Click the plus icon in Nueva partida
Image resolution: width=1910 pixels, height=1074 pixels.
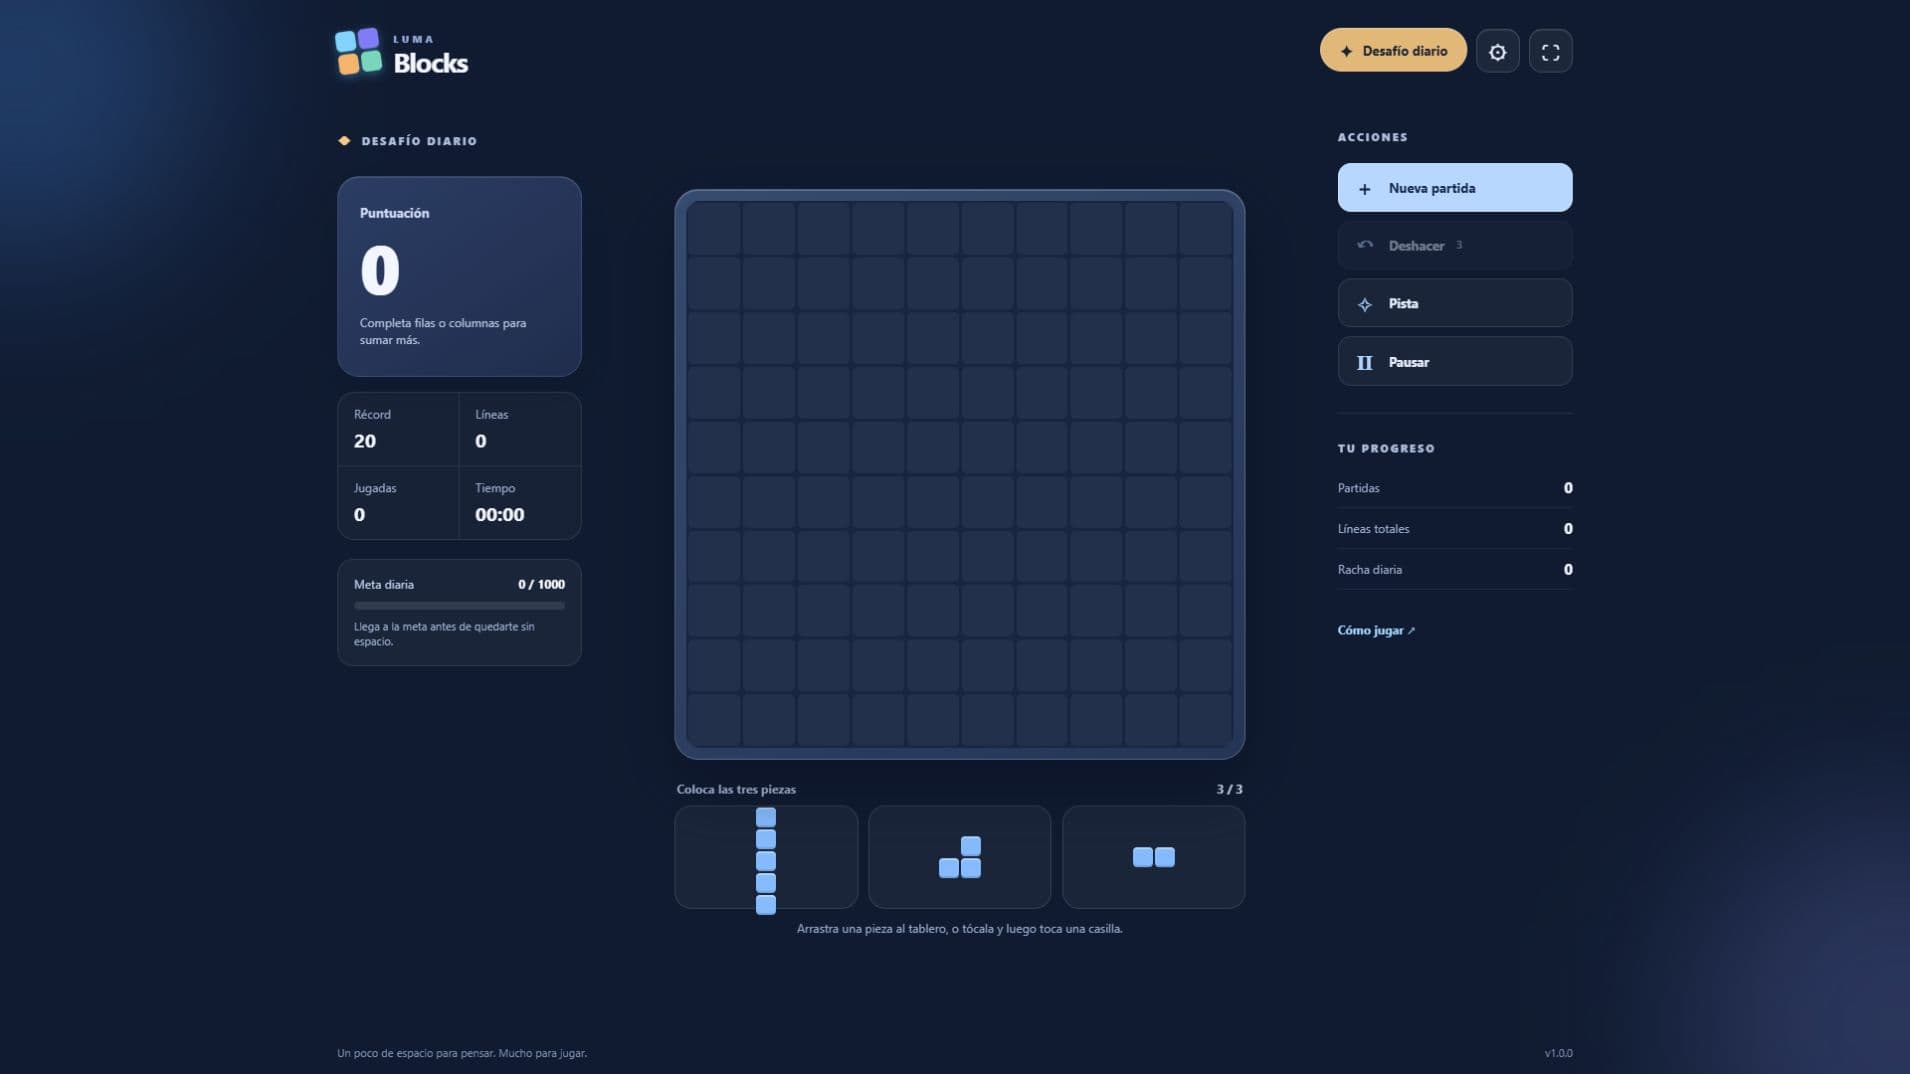coord(1364,188)
